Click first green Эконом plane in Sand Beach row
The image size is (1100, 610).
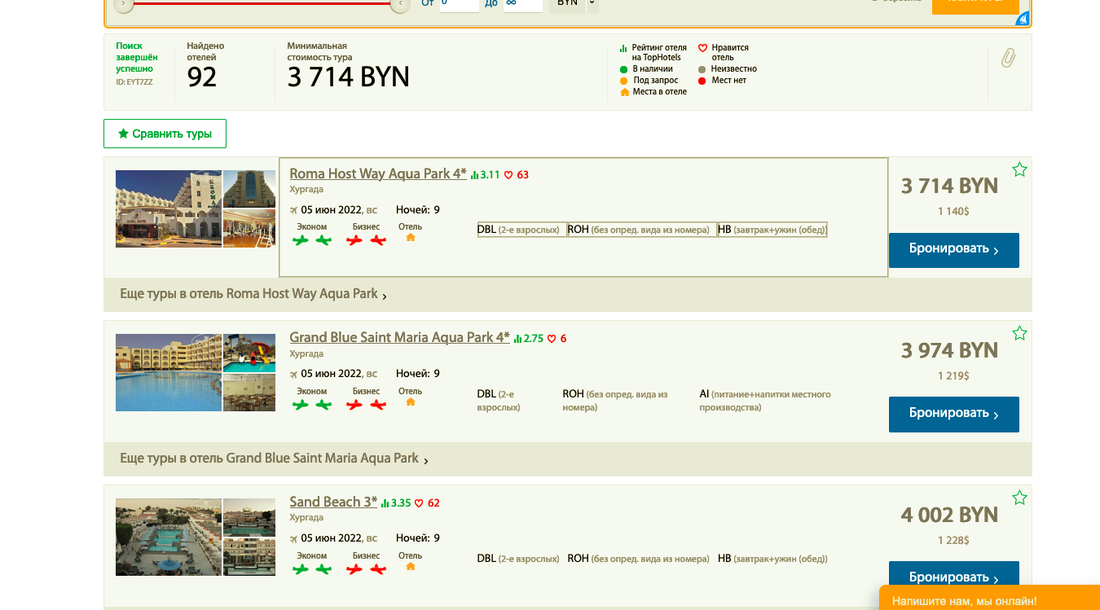click(300, 569)
